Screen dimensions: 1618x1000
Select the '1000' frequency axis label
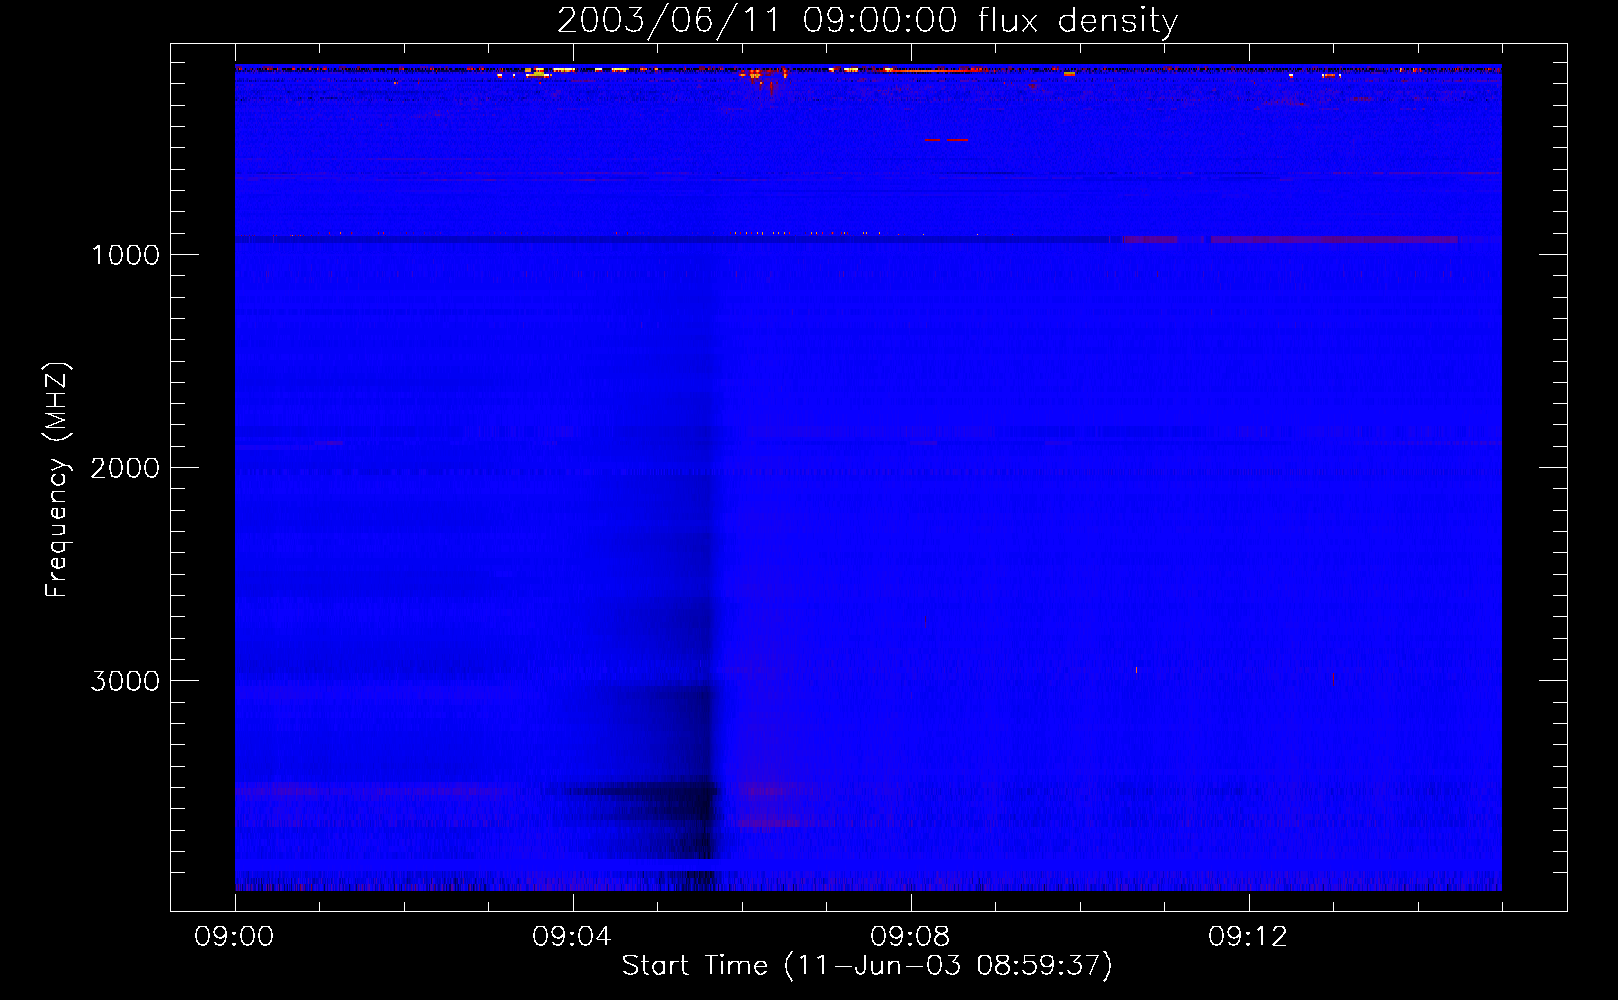(126, 255)
